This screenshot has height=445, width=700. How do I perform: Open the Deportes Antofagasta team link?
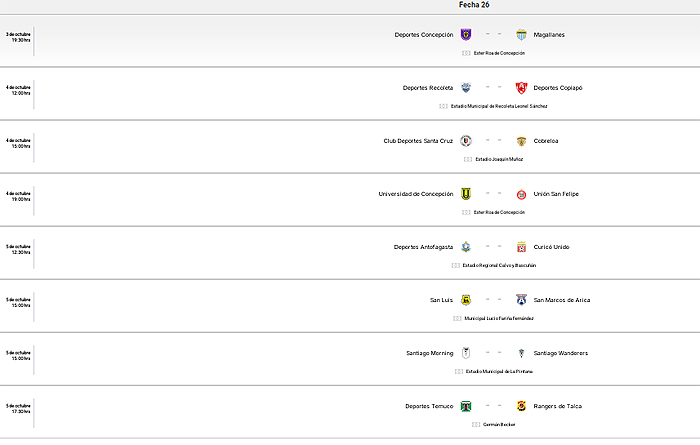point(424,247)
